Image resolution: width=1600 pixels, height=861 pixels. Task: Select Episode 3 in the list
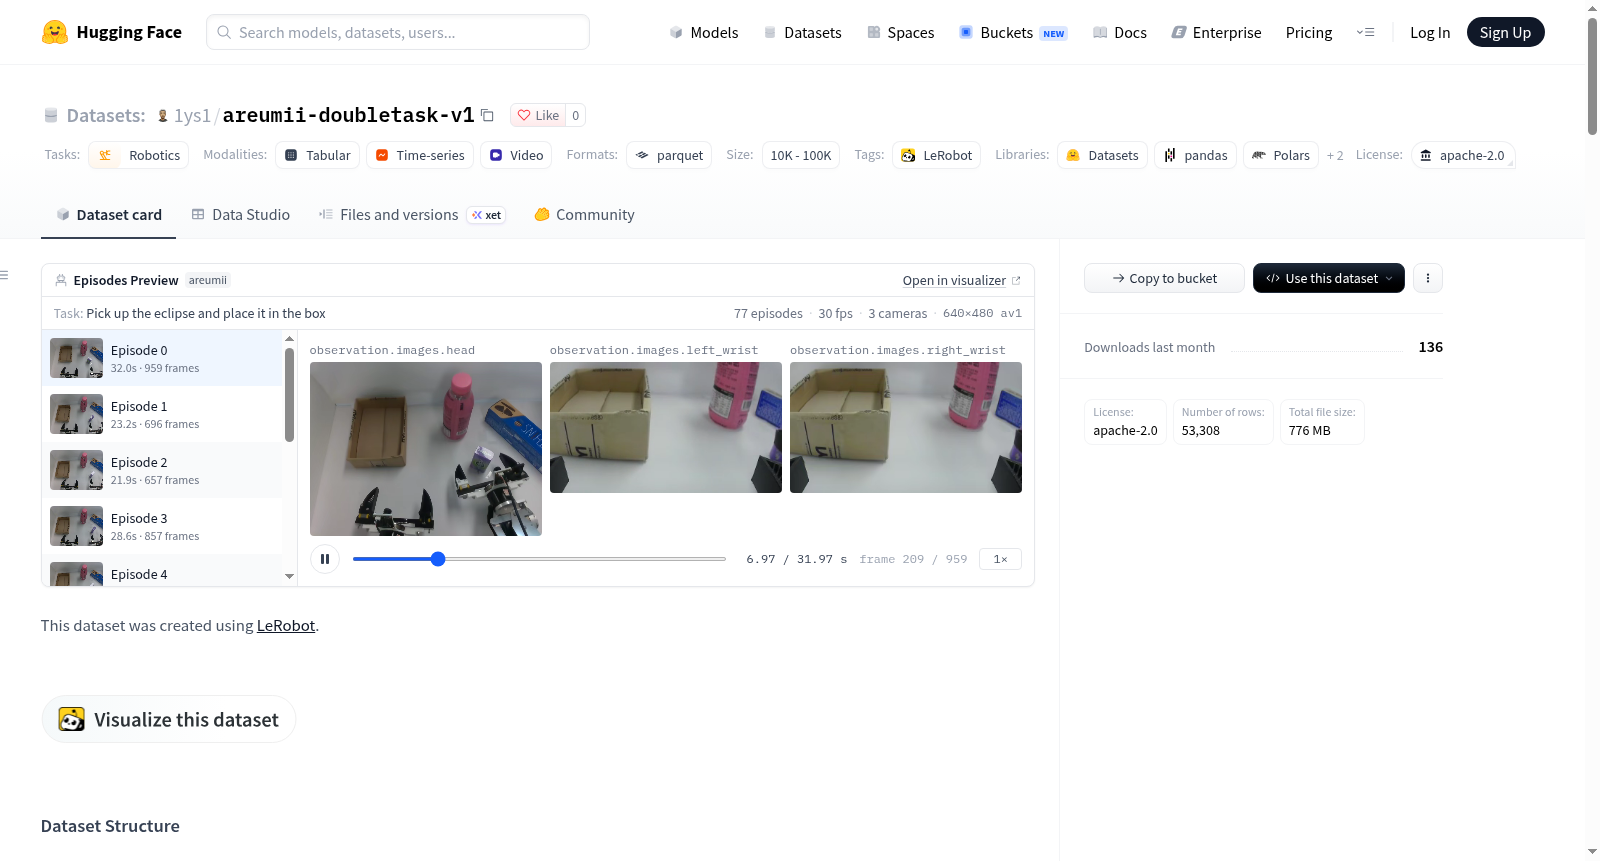(x=163, y=526)
